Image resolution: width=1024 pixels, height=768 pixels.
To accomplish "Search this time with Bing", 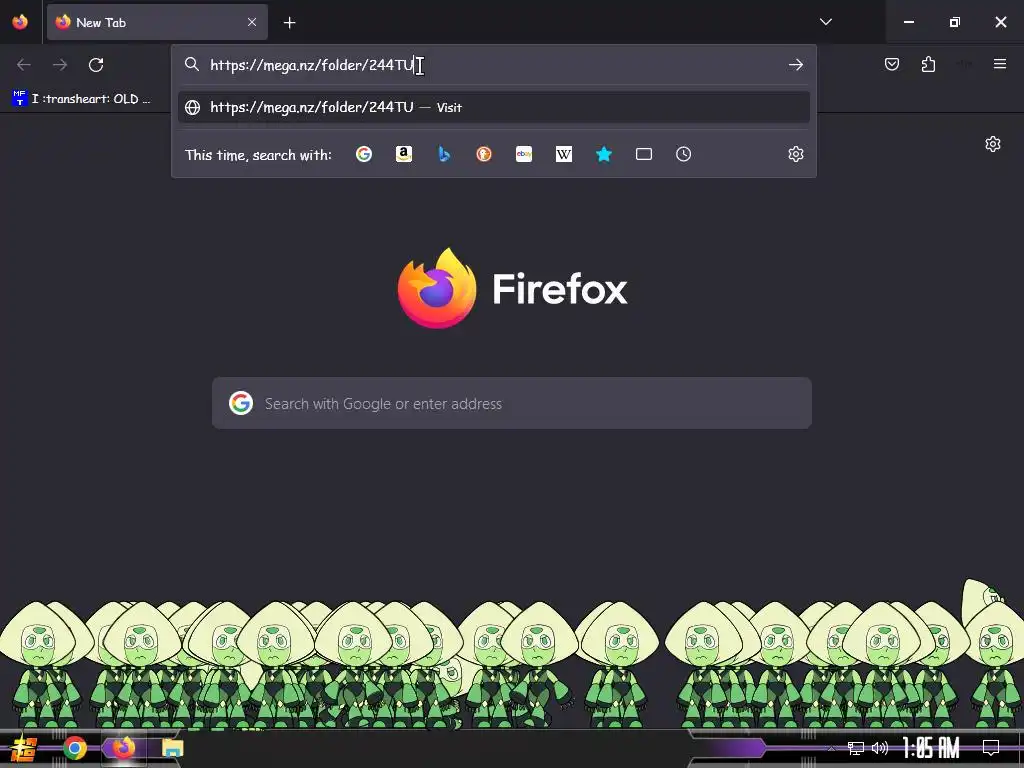I will (x=444, y=154).
